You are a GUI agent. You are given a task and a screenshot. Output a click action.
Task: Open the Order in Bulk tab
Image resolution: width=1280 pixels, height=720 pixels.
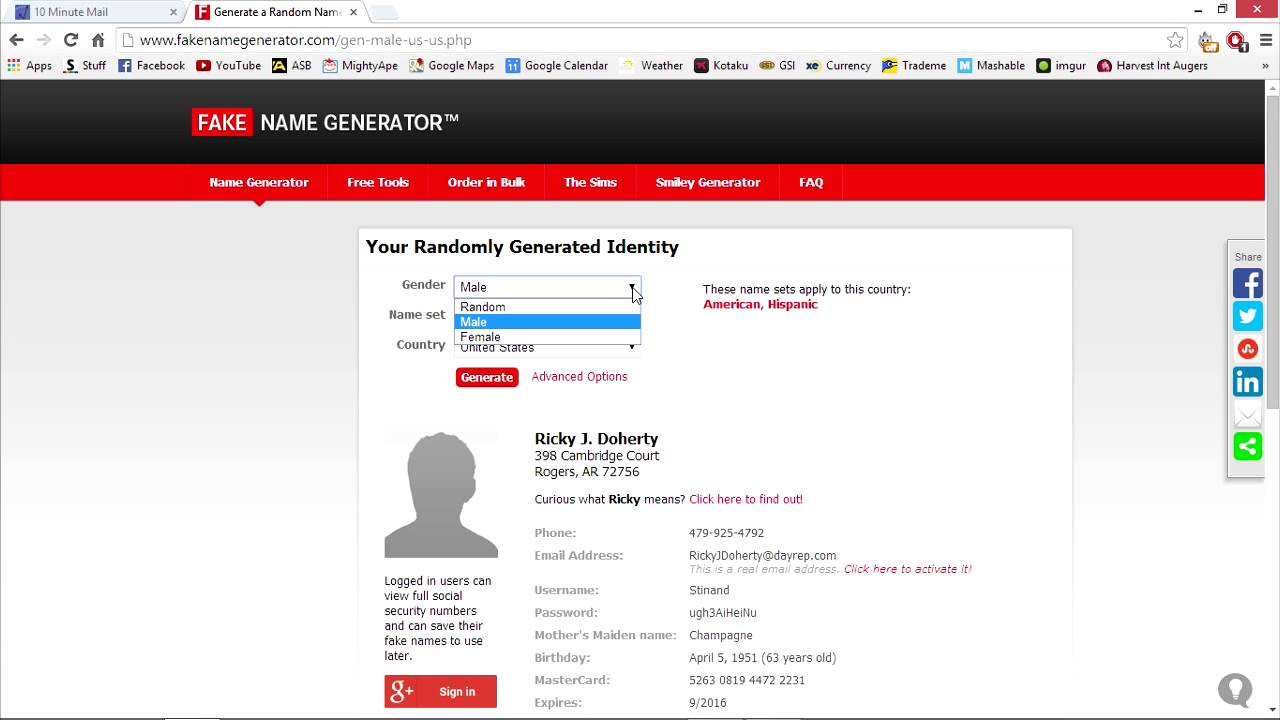486,182
